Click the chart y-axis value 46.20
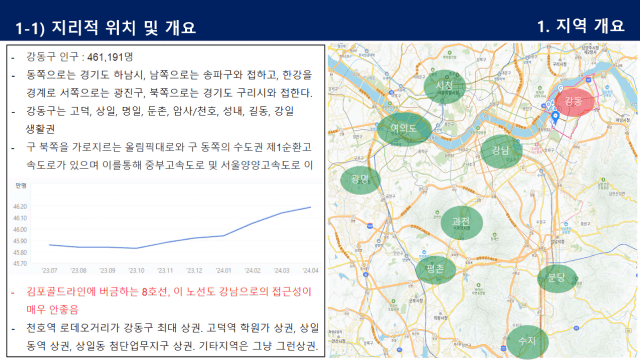This screenshot has height=360, width=640. [20, 207]
